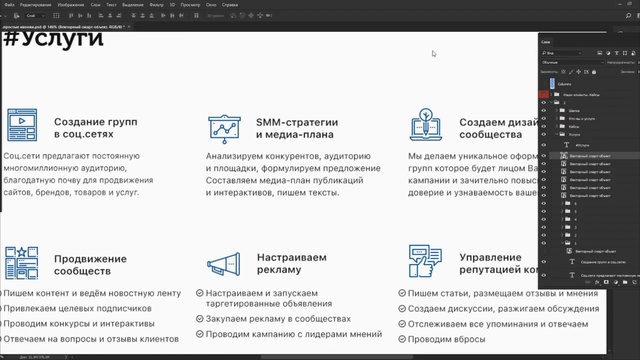Click the auto-select layer icon in options bar
640x360 pixels.
16,16
